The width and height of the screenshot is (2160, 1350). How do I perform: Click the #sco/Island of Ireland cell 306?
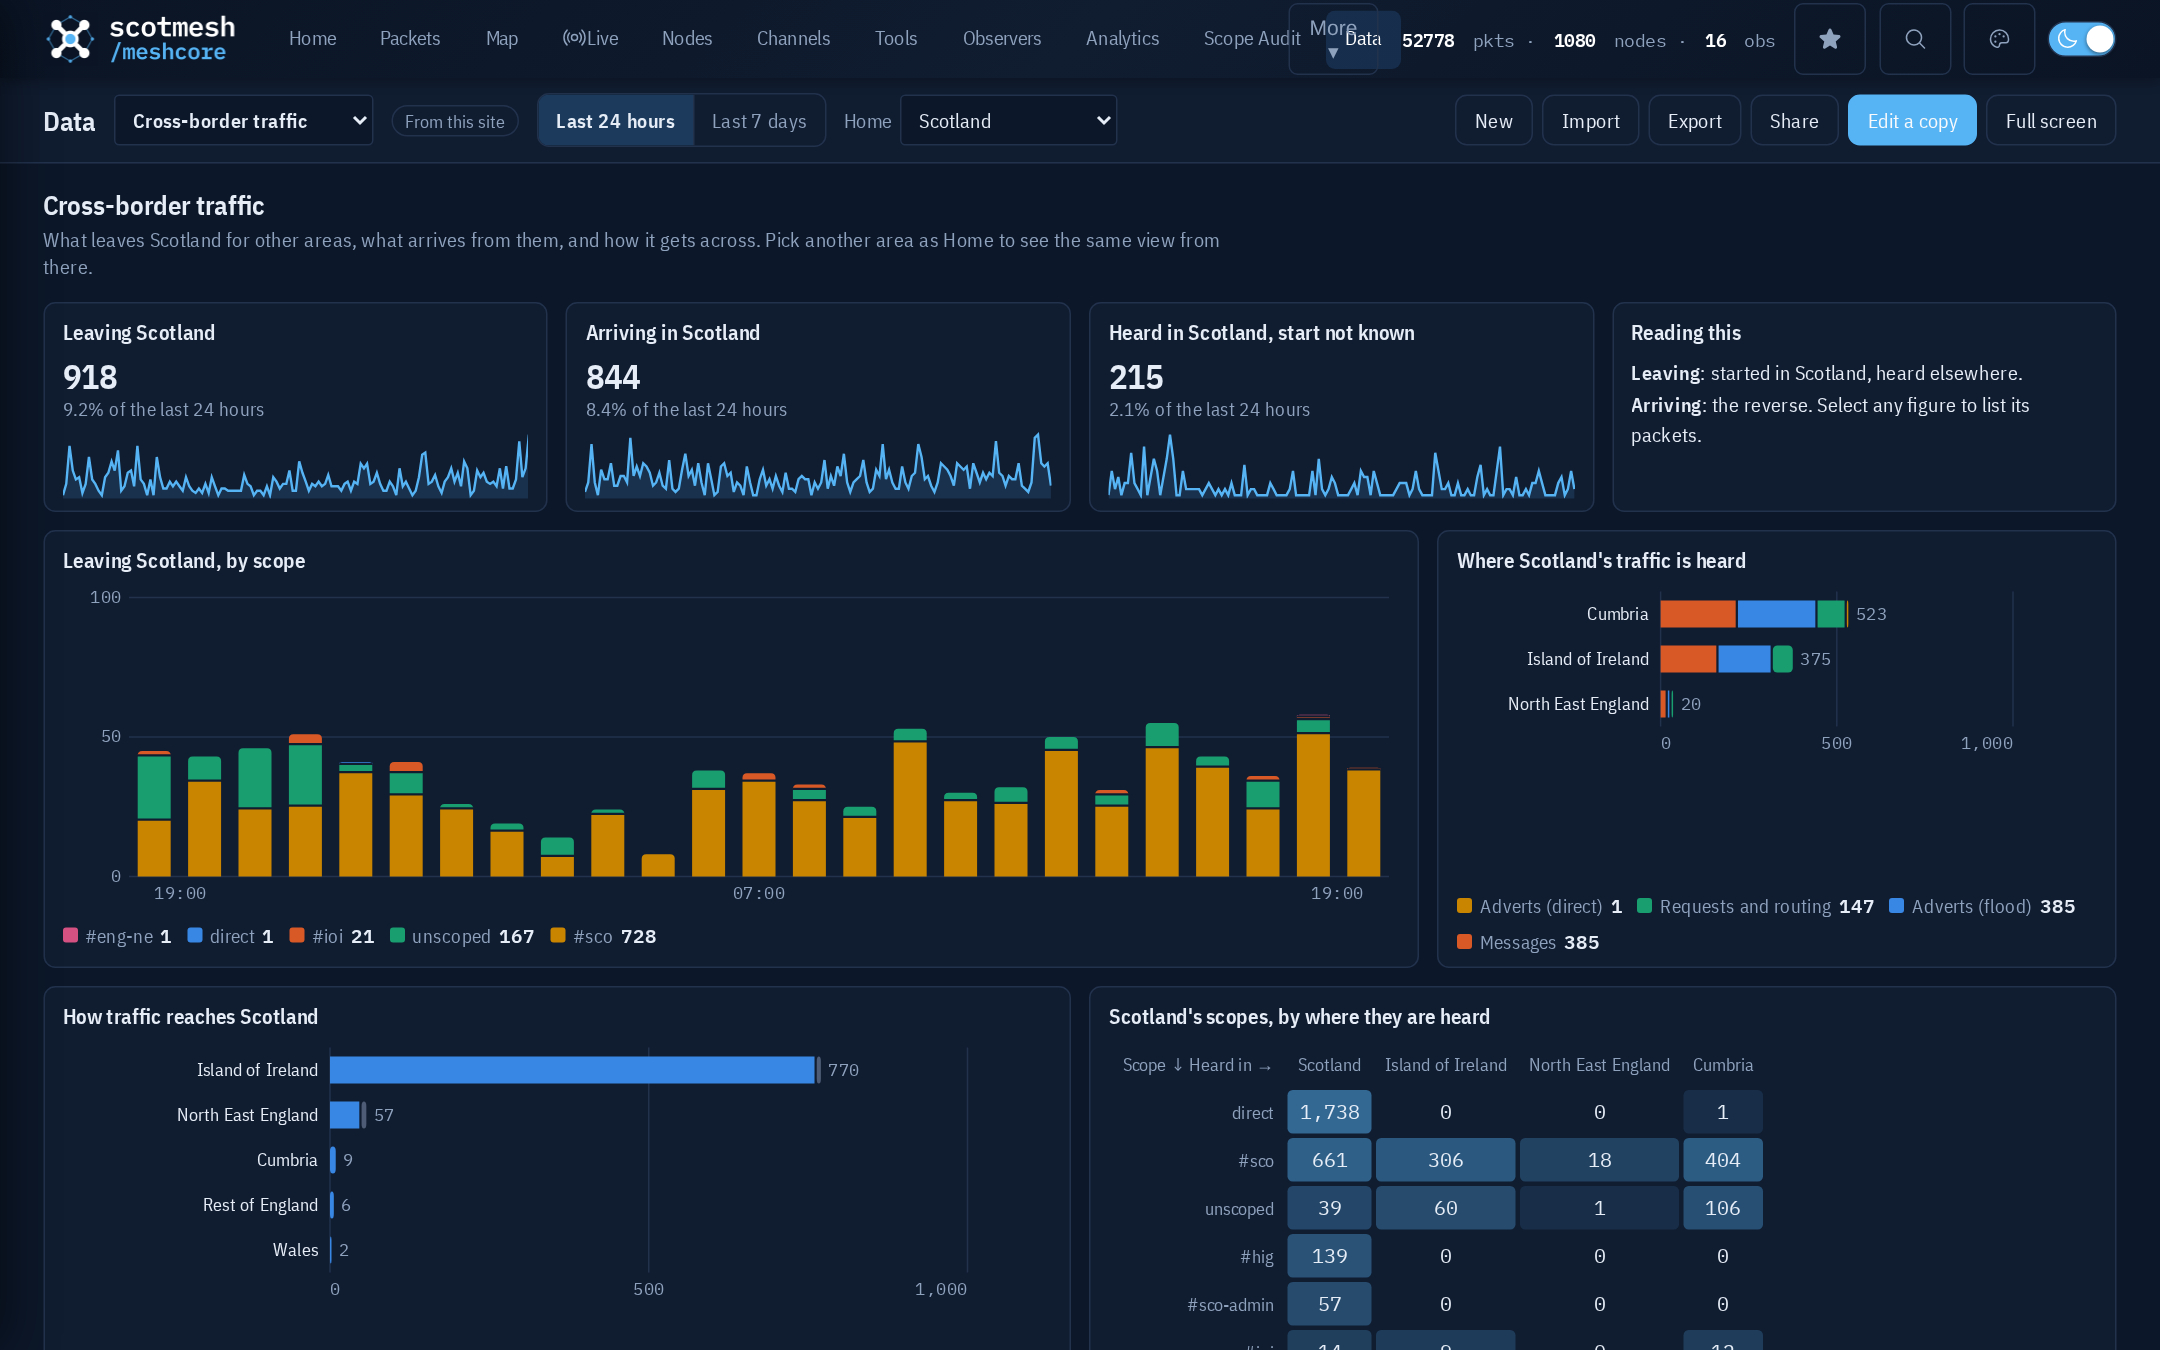(1445, 1160)
